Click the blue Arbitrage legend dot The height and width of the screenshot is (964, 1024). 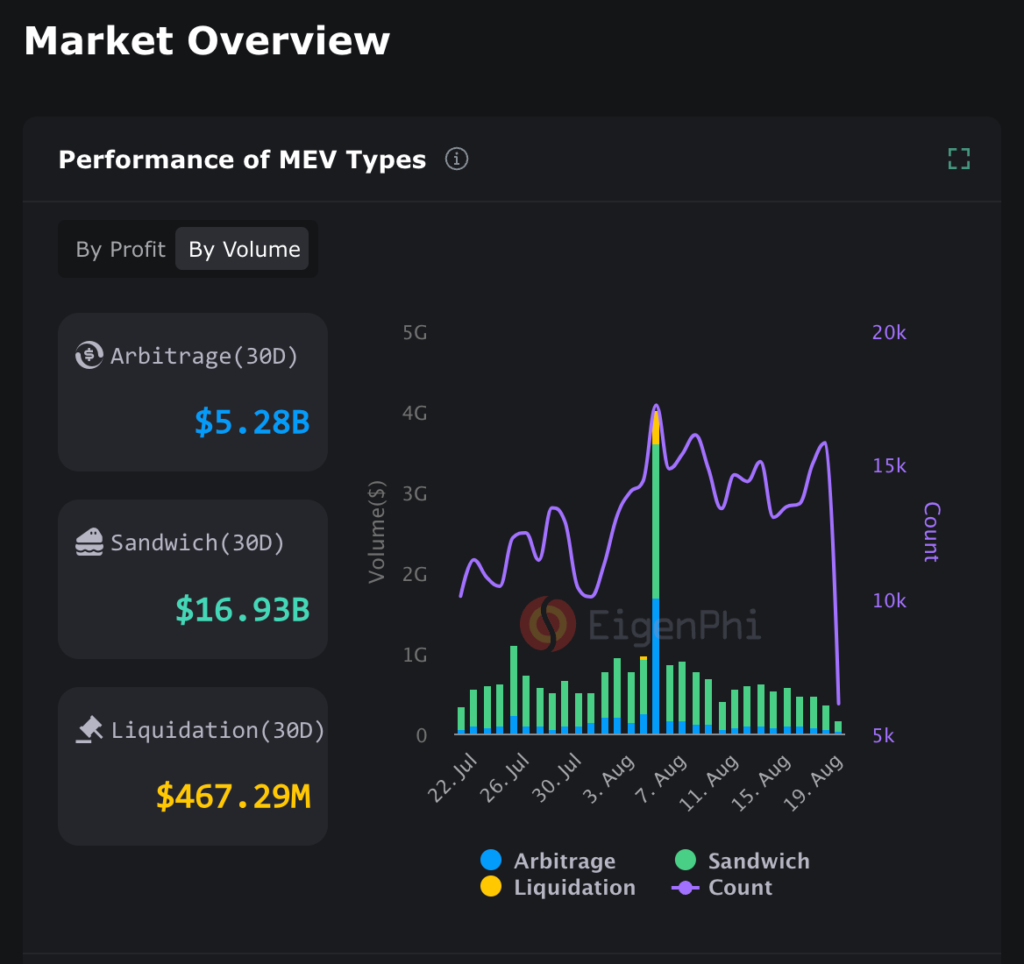pos(489,860)
